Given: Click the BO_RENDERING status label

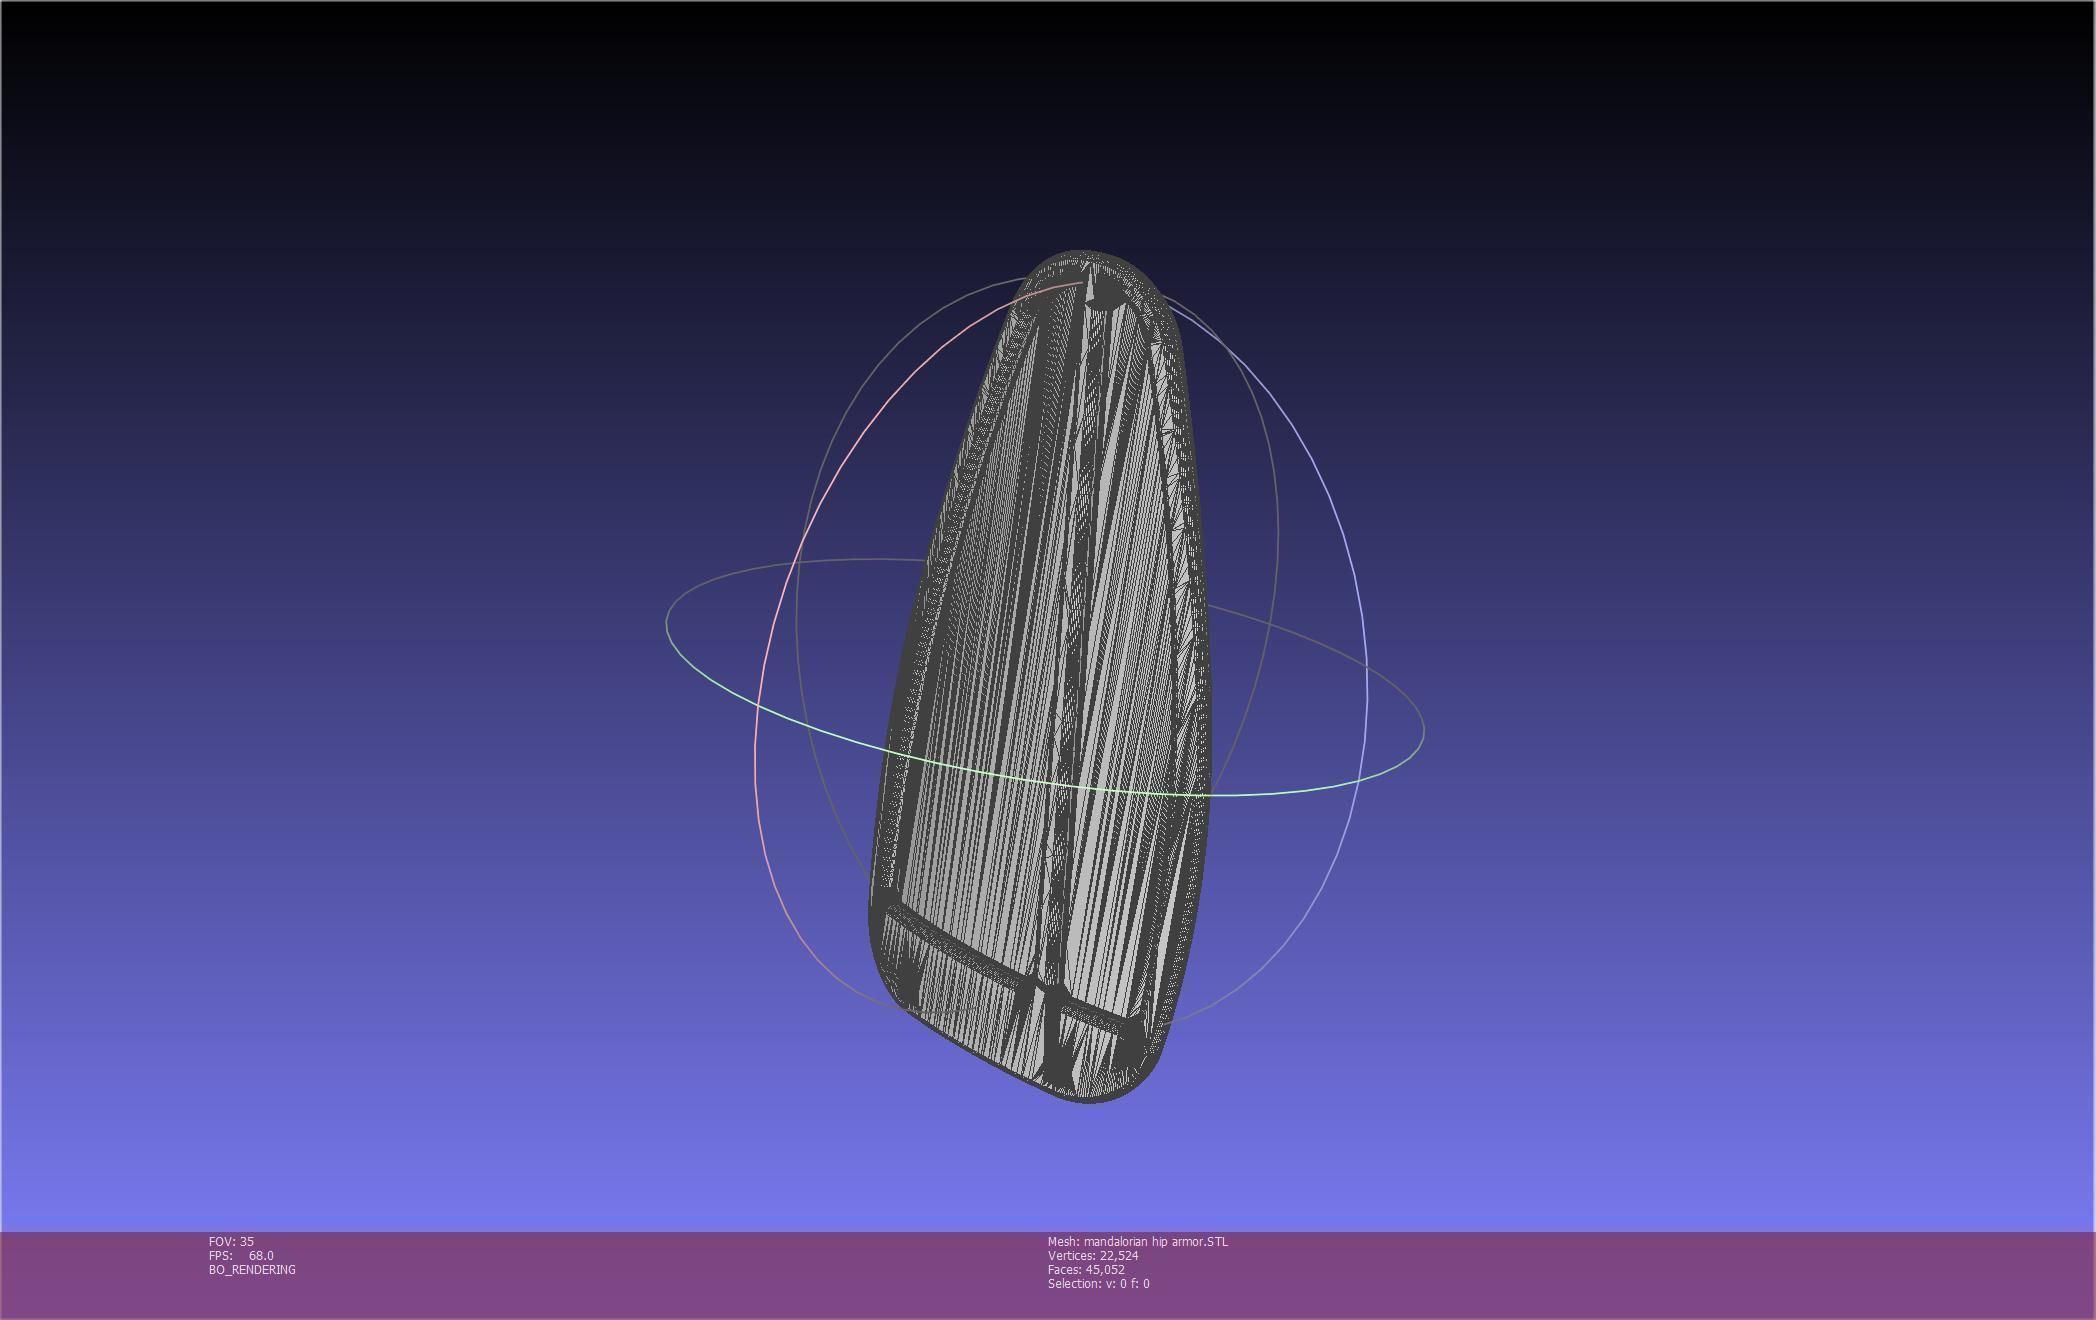Looking at the screenshot, I should 252,1269.
